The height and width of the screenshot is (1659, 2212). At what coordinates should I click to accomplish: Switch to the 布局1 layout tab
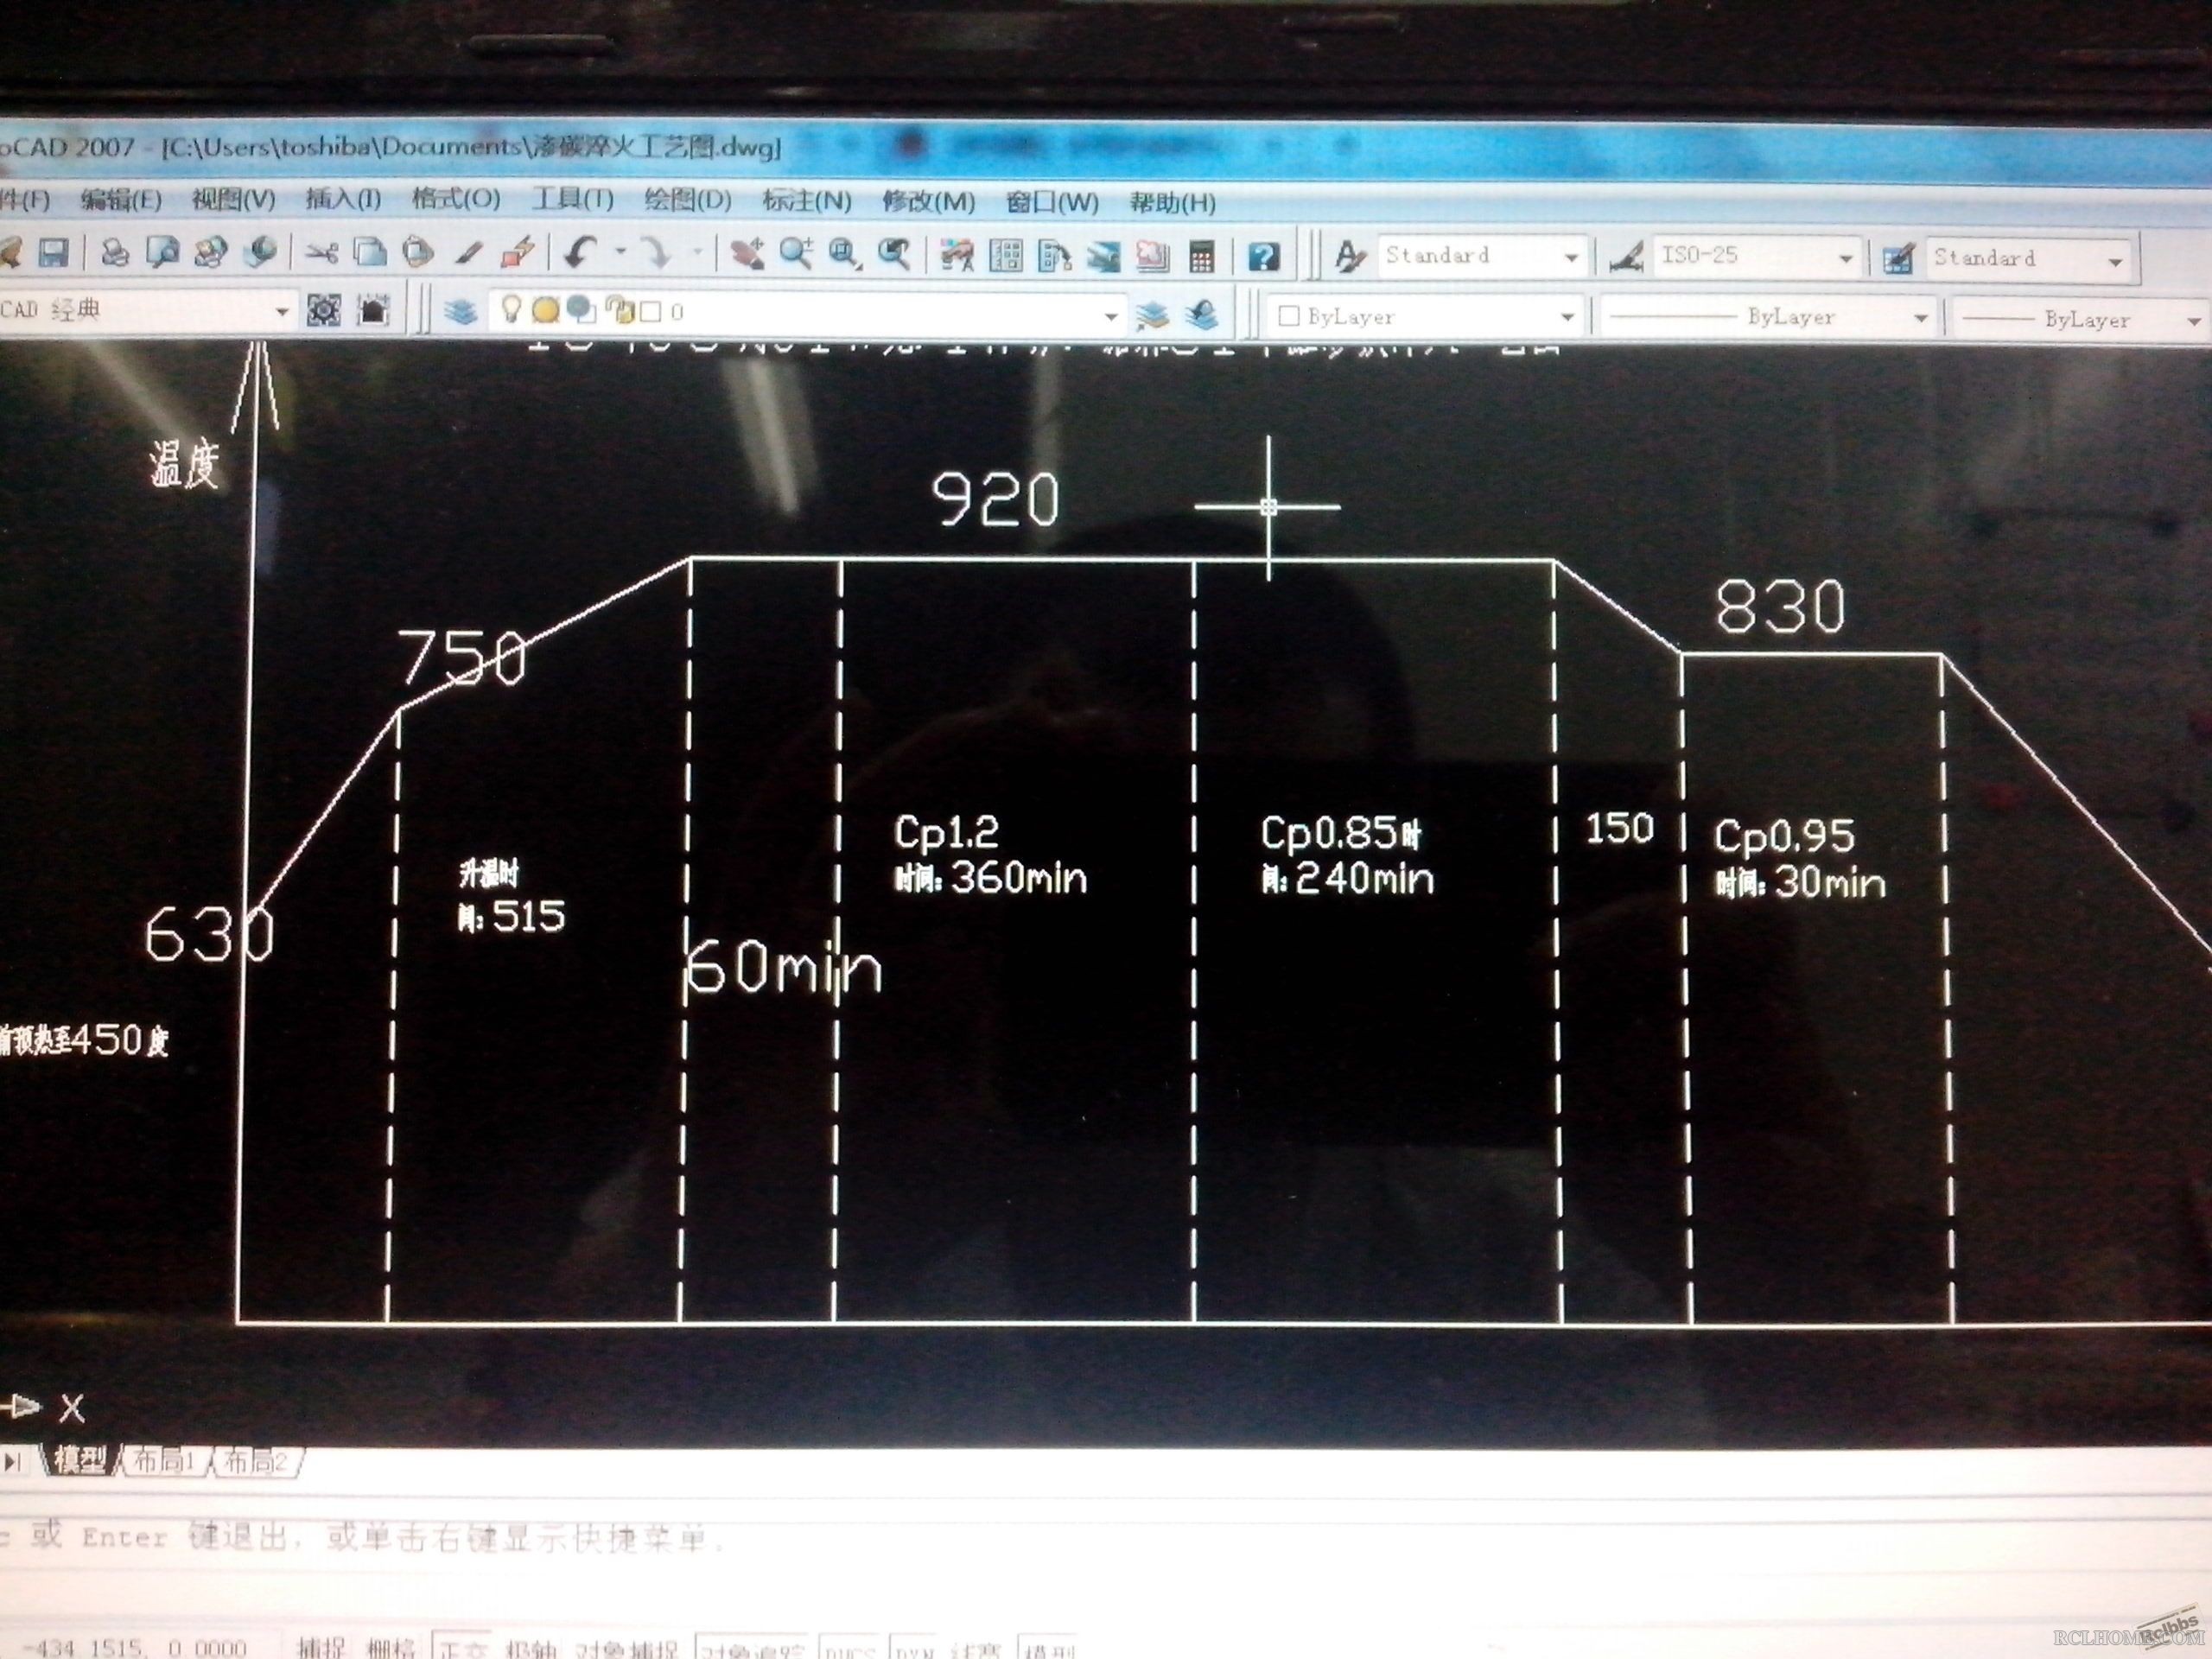(x=164, y=1462)
